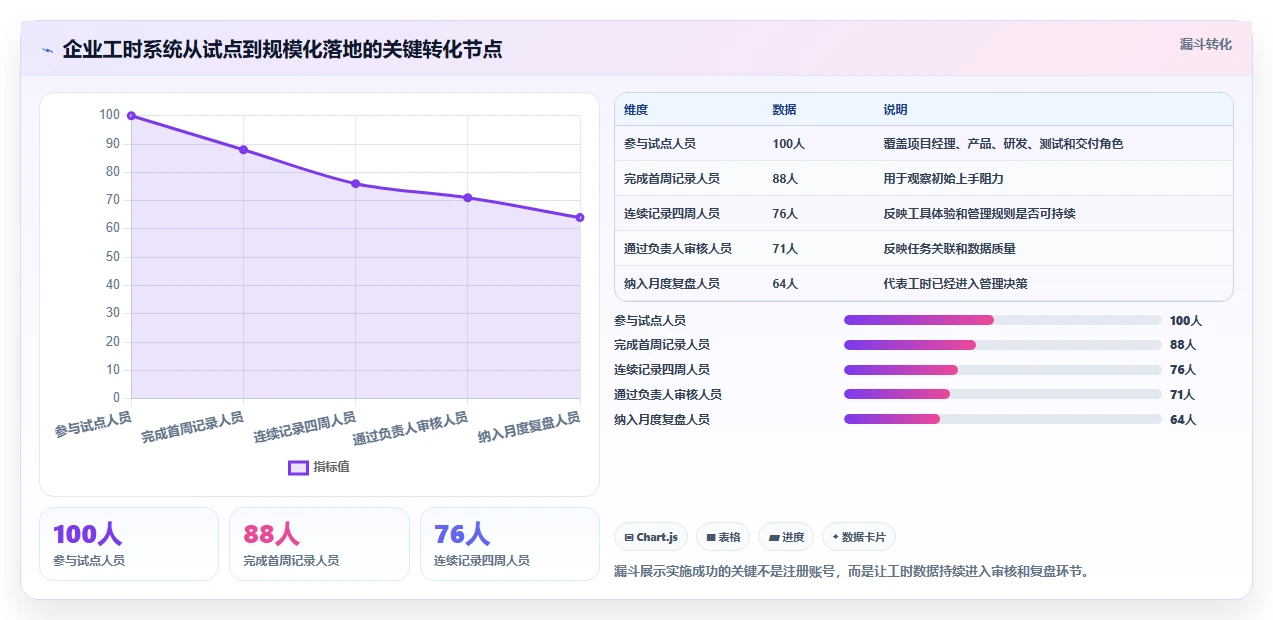This screenshot has height=620, width=1273.
Task: Click the 连续记录四周人员 progress bar
Action: tap(1003, 370)
